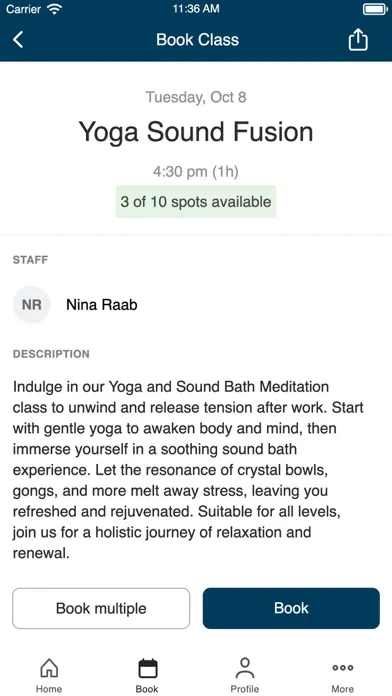
Task: Tap the Yoga Sound Fusion title
Action: [196, 132]
